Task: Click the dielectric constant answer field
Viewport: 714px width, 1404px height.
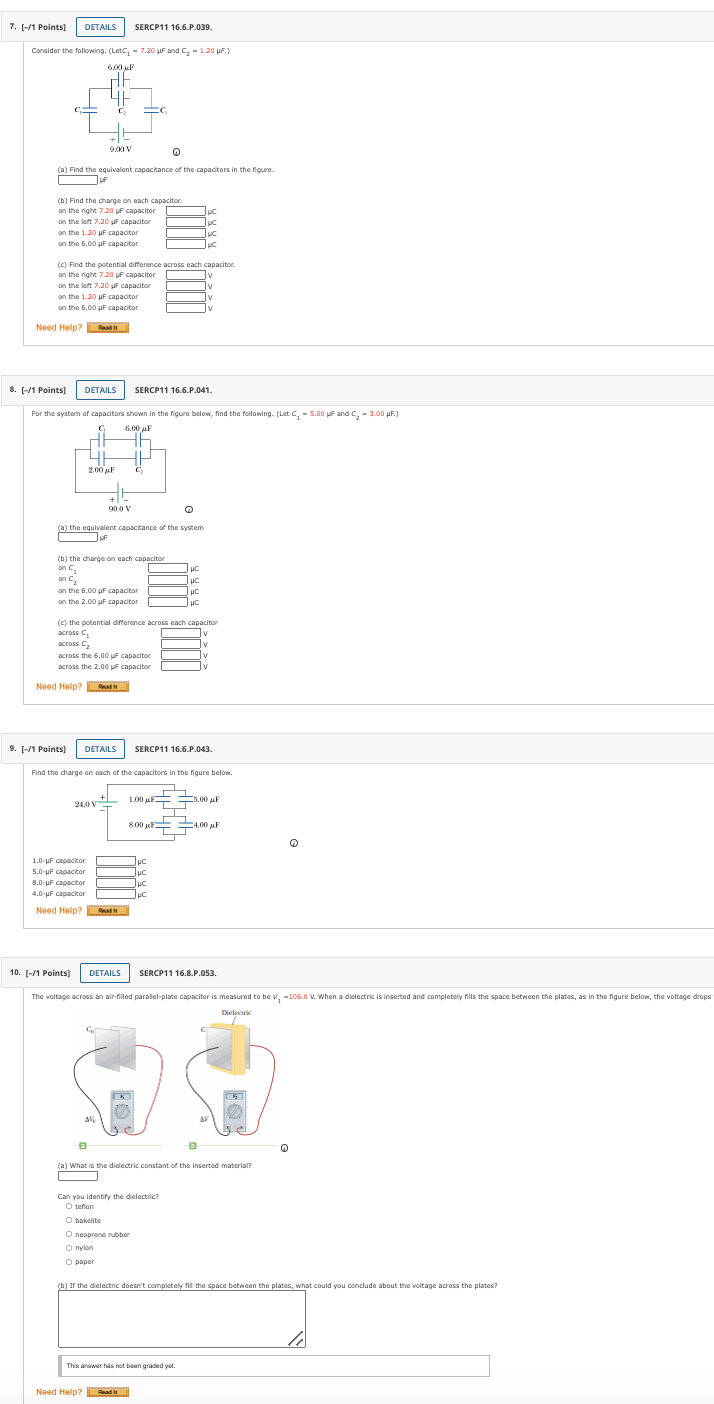Action: [x=77, y=1175]
